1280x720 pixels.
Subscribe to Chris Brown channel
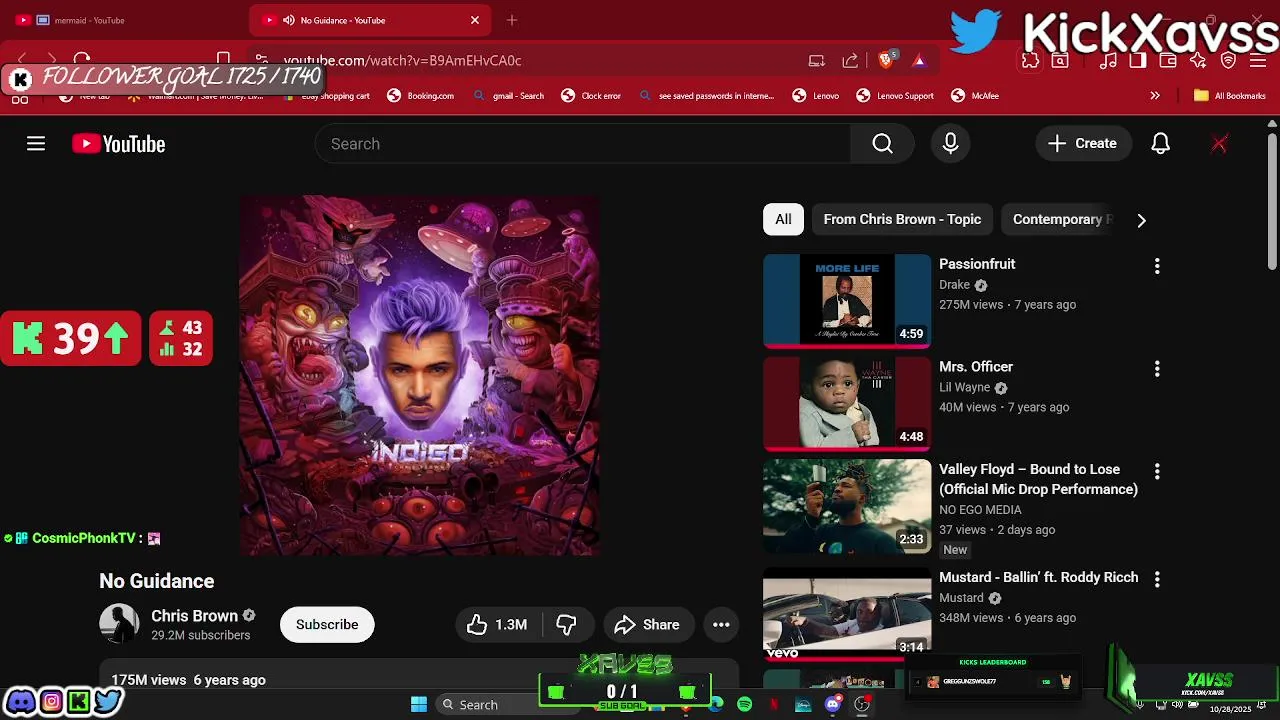pyautogui.click(x=327, y=625)
